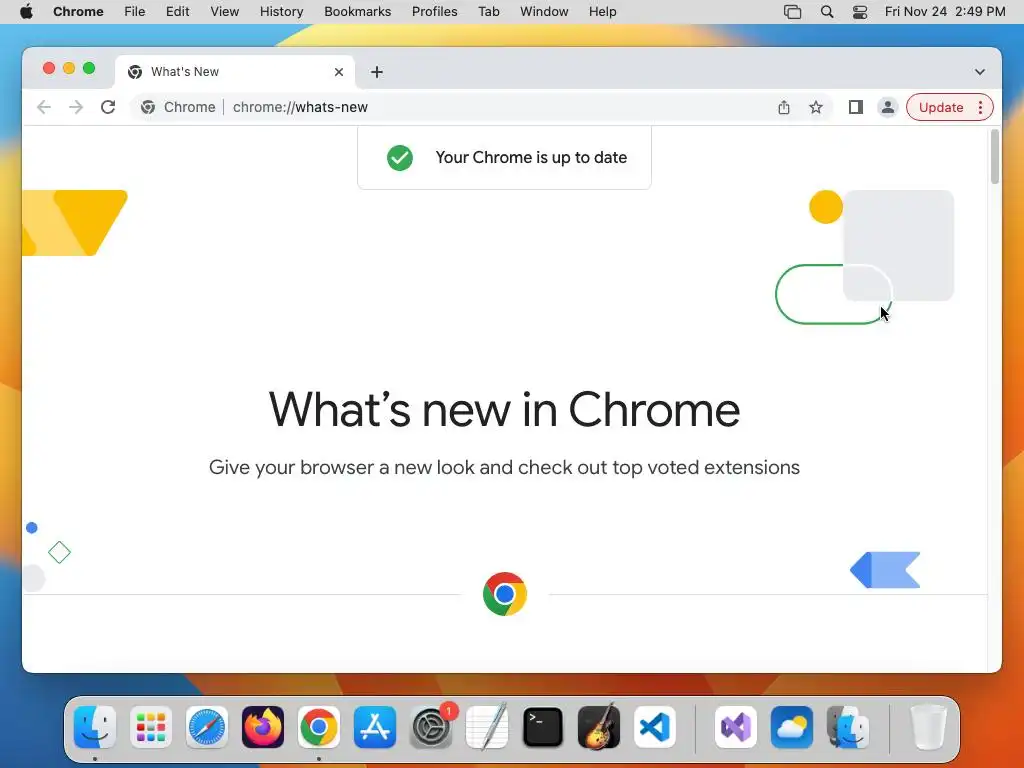Click the Stage Manager icon in menu bar
This screenshot has height=768, width=1024.
coord(792,12)
